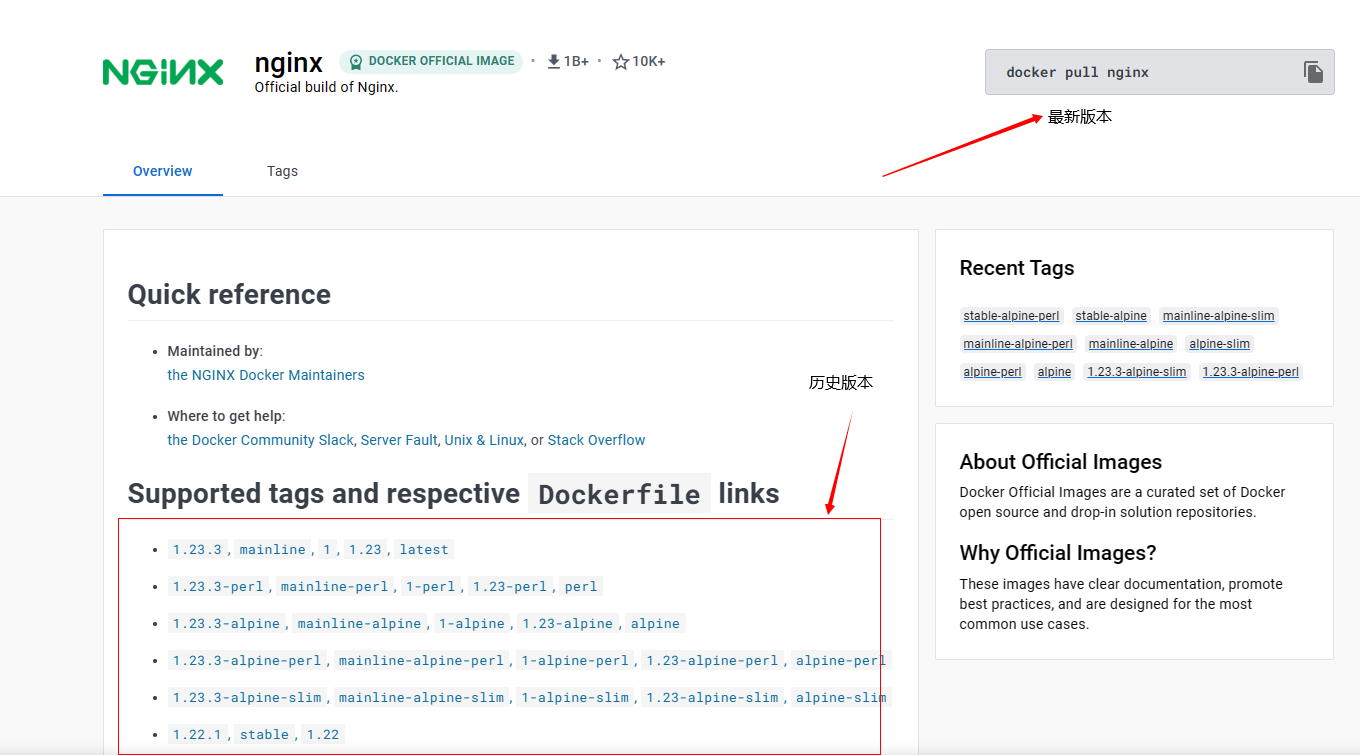The height and width of the screenshot is (755, 1360).
Task: Open the 1.23.3-alpine-slim Dockerfile tag link
Action: point(247,697)
